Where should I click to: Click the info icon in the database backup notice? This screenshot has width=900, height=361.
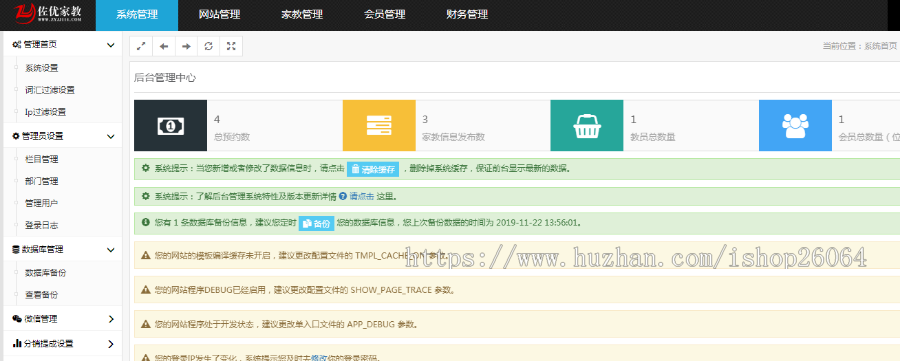[145, 223]
